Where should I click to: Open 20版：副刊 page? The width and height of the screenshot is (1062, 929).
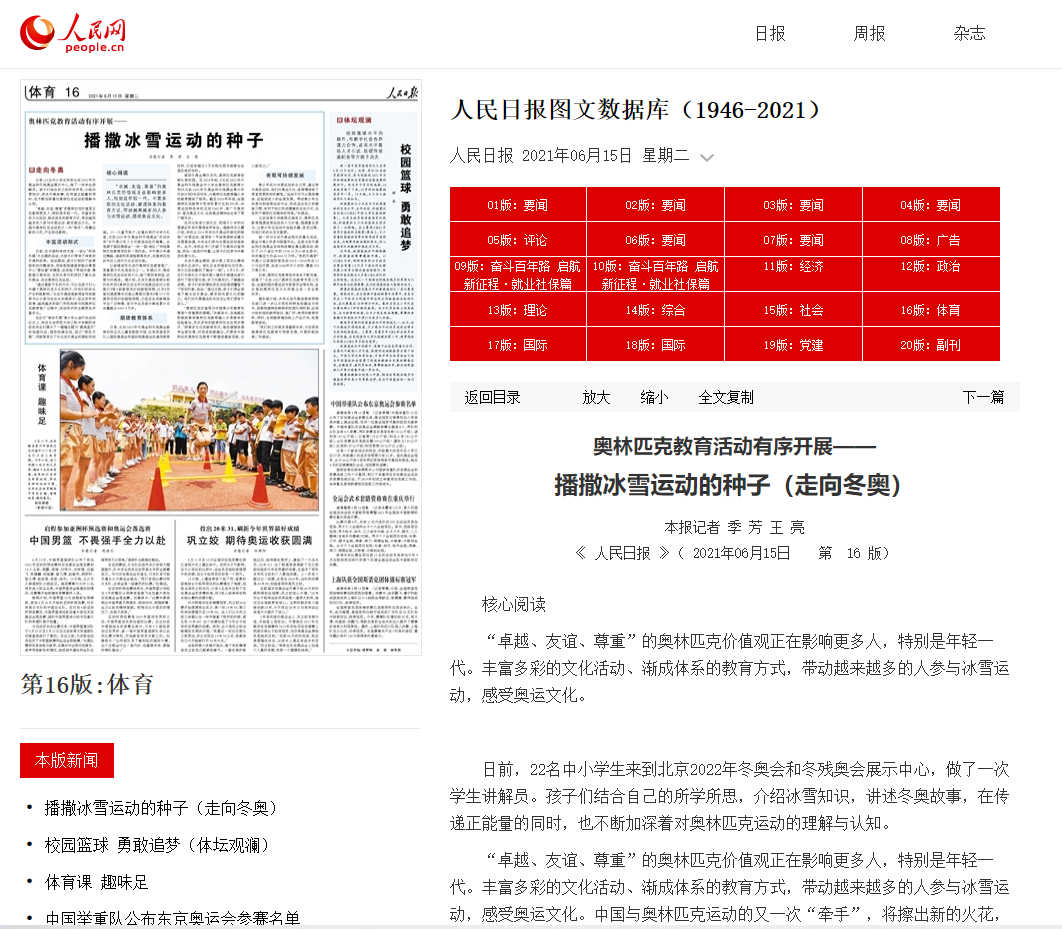pyautogui.click(x=931, y=345)
